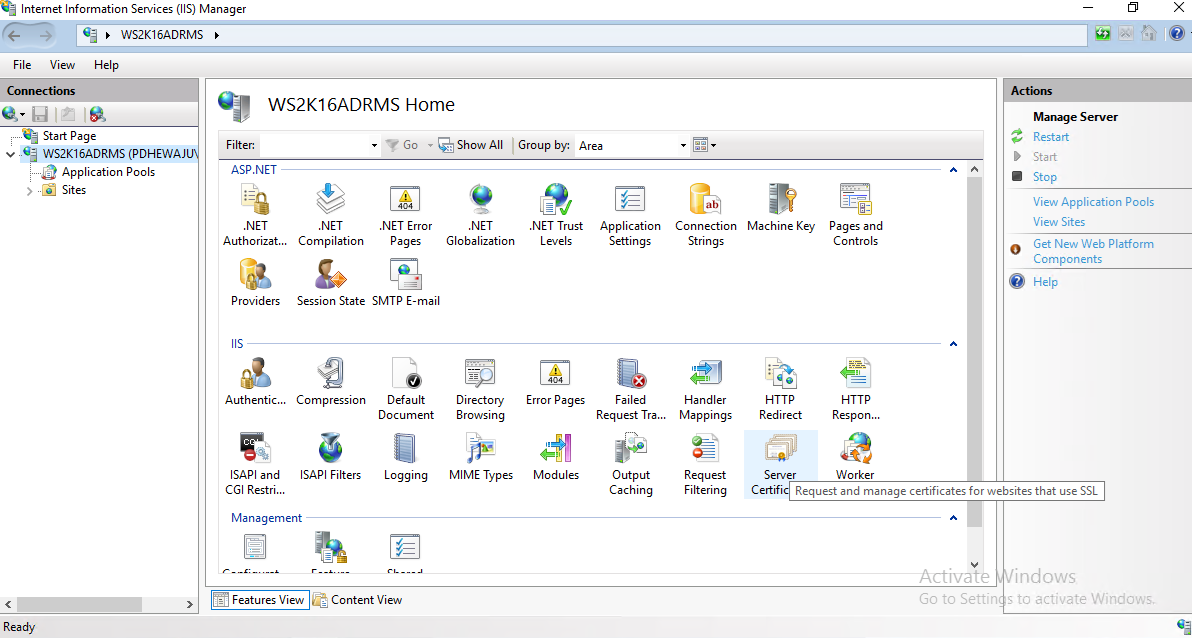Screen dimensions: 1192x638
Task: Open the Go button dropdown arrow
Action: pos(430,145)
